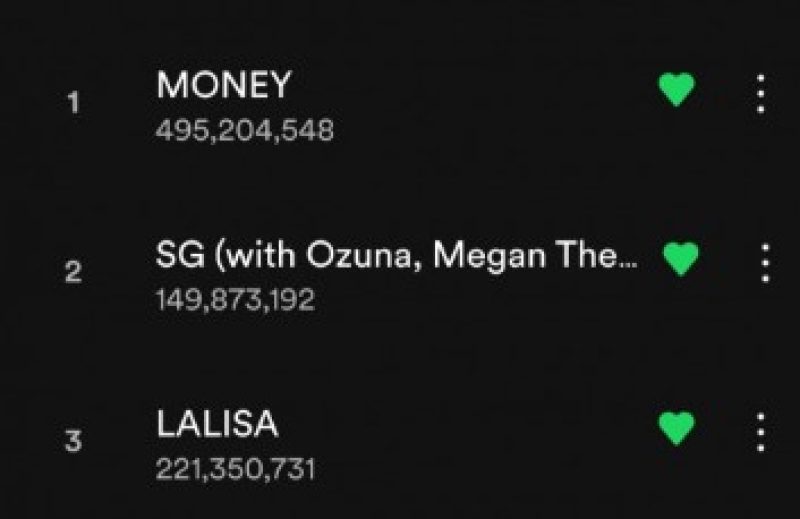
Task: Expand the kebab menu on third track
Action: click(x=760, y=432)
